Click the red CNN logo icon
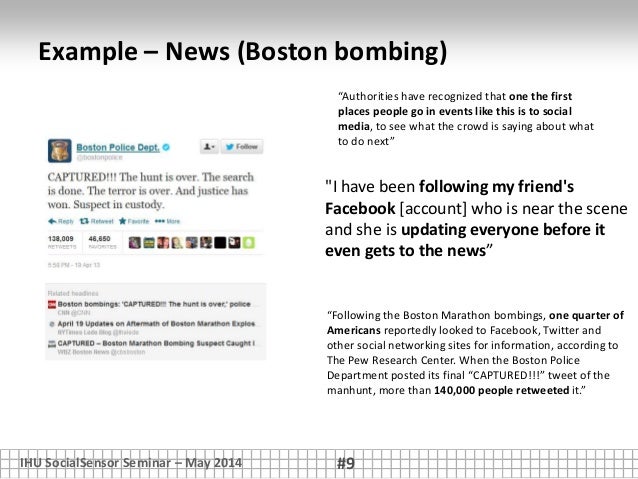Image resolution: width=638 pixels, height=479 pixels. pos(52,304)
